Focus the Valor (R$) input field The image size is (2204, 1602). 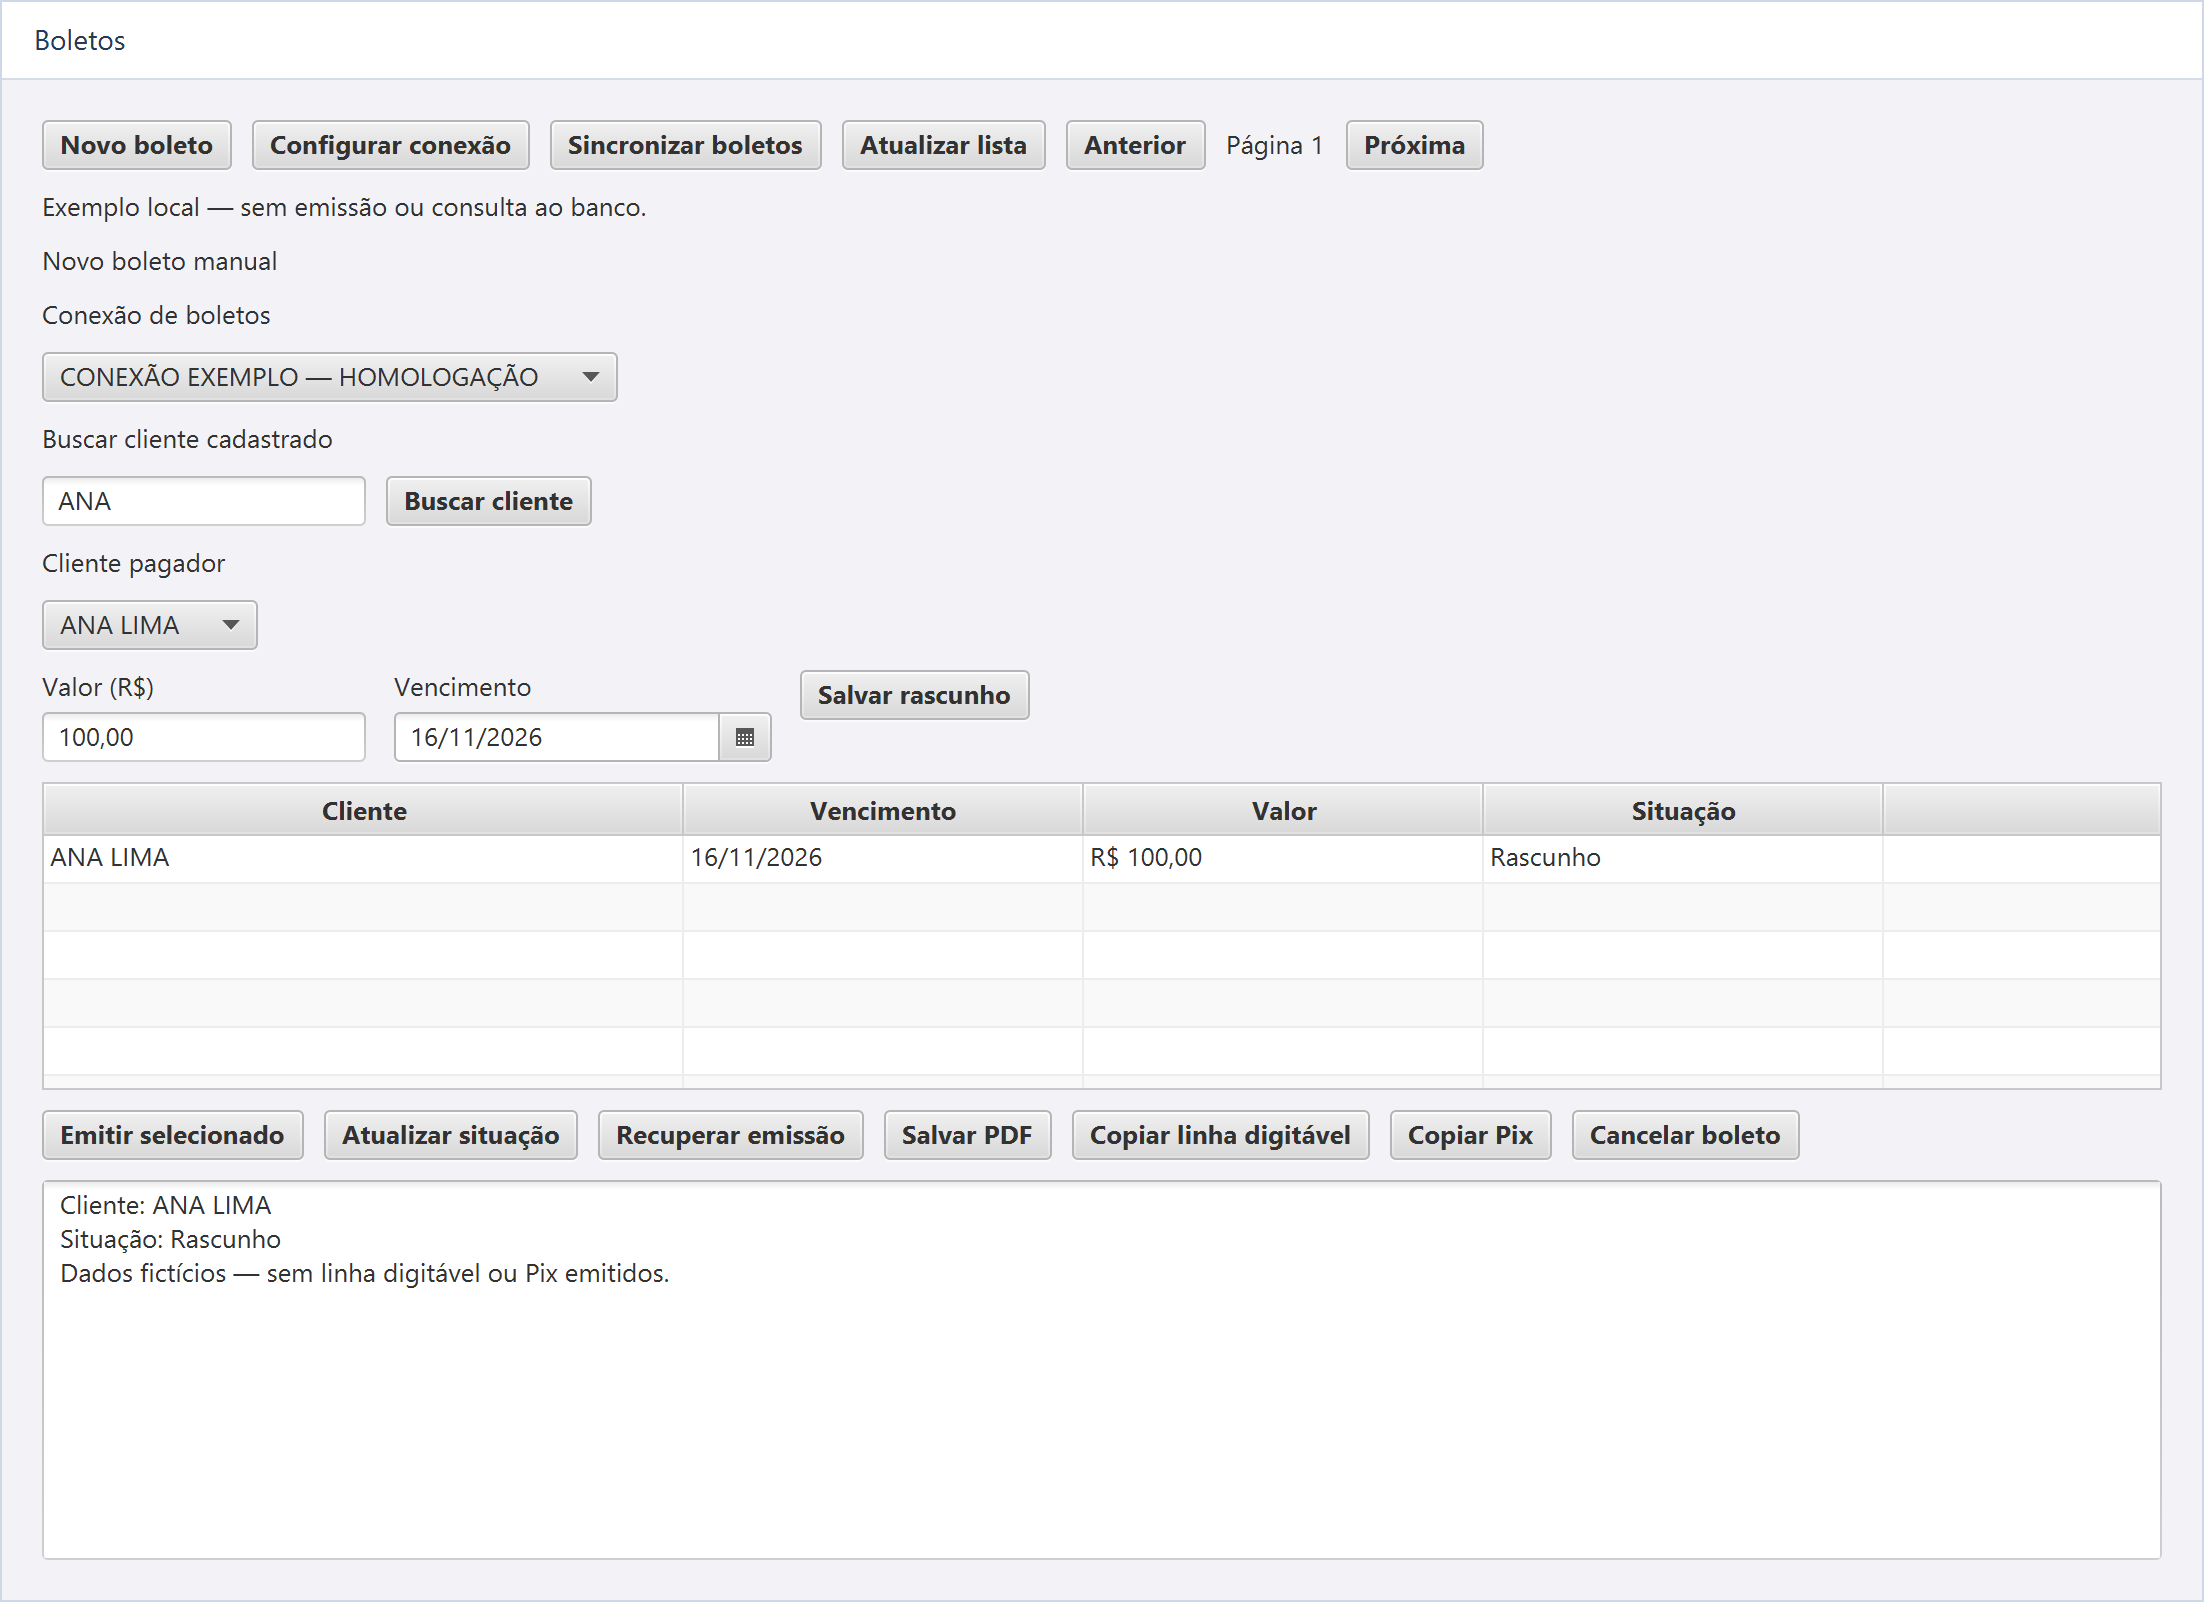pyautogui.click(x=204, y=737)
